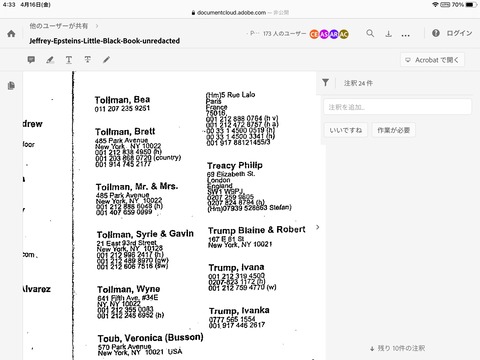Open the page thumbnails sidebar icon
The width and height of the screenshot is (480, 360).
[11, 86]
